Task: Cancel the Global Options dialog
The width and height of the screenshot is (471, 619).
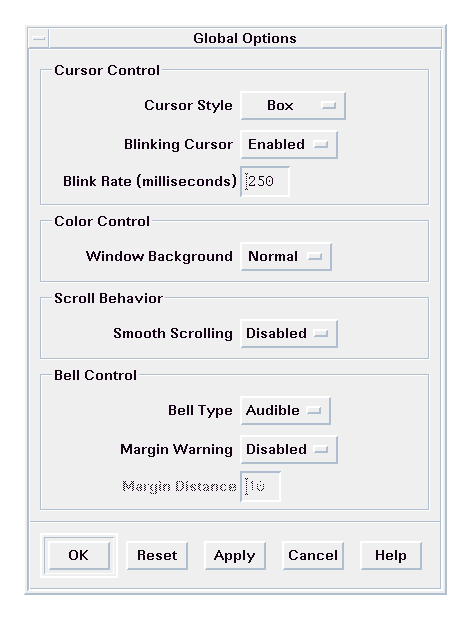Action: point(313,555)
